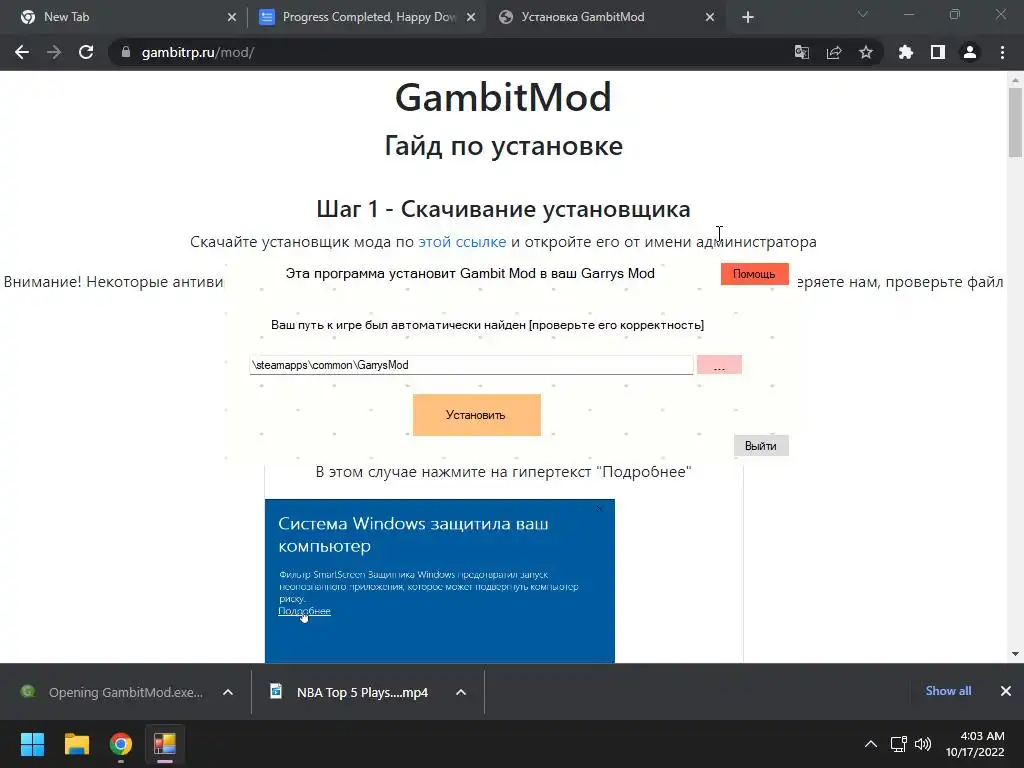Open the clock showing 4:03 AM
This screenshot has width=1024, height=768.
point(976,744)
